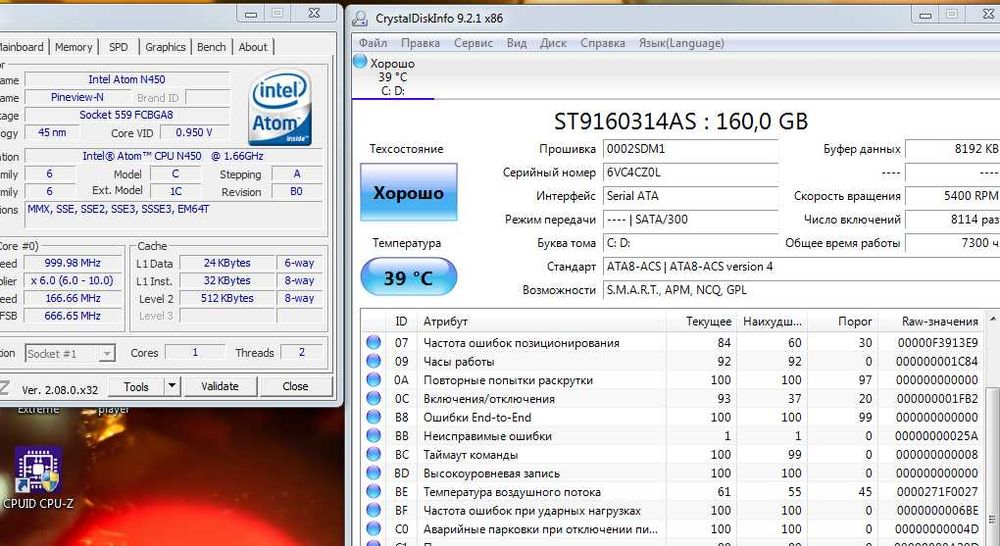Click the Intel Atom logo in CPU-Z
The height and width of the screenshot is (546, 1000).
[x=280, y=107]
